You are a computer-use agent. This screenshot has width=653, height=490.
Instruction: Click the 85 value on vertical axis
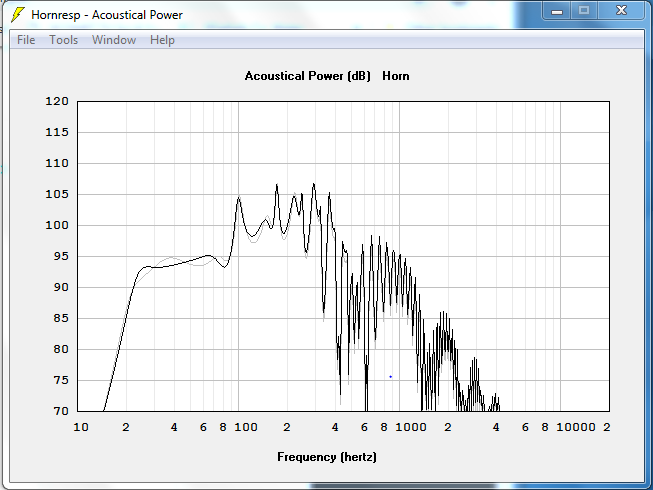coord(61,318)
